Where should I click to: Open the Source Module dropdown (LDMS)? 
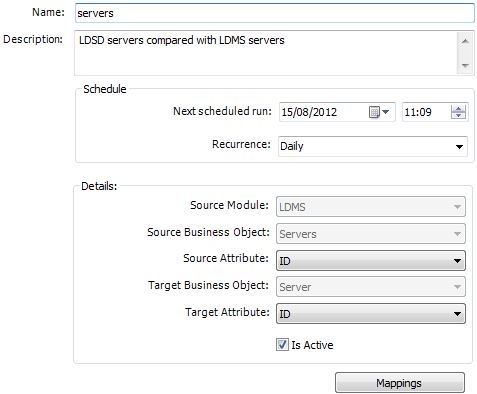click(371, 207)
